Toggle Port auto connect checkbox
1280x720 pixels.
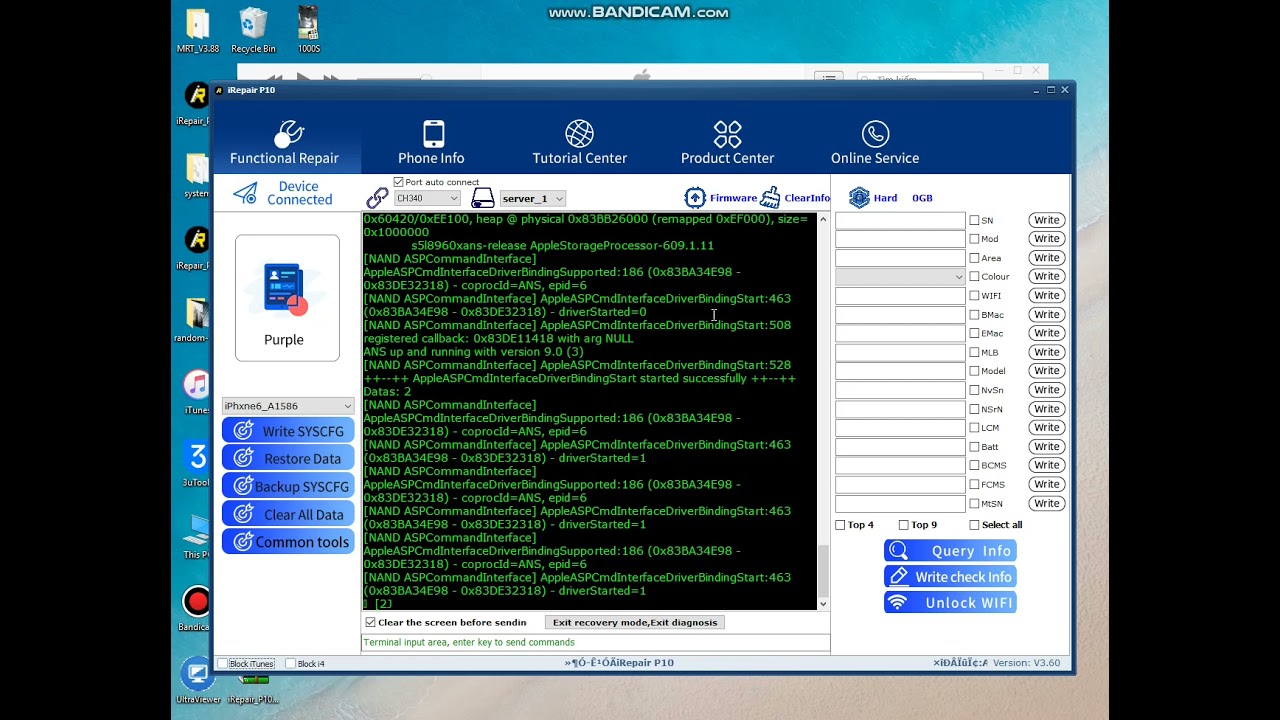tap(399, 182)
